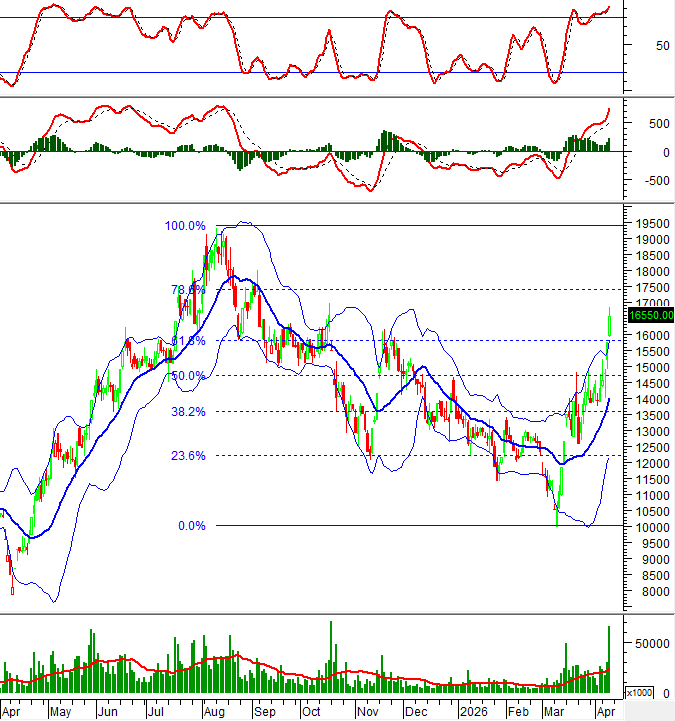Click the Feb label on time axis

click(x=517, y=711)
